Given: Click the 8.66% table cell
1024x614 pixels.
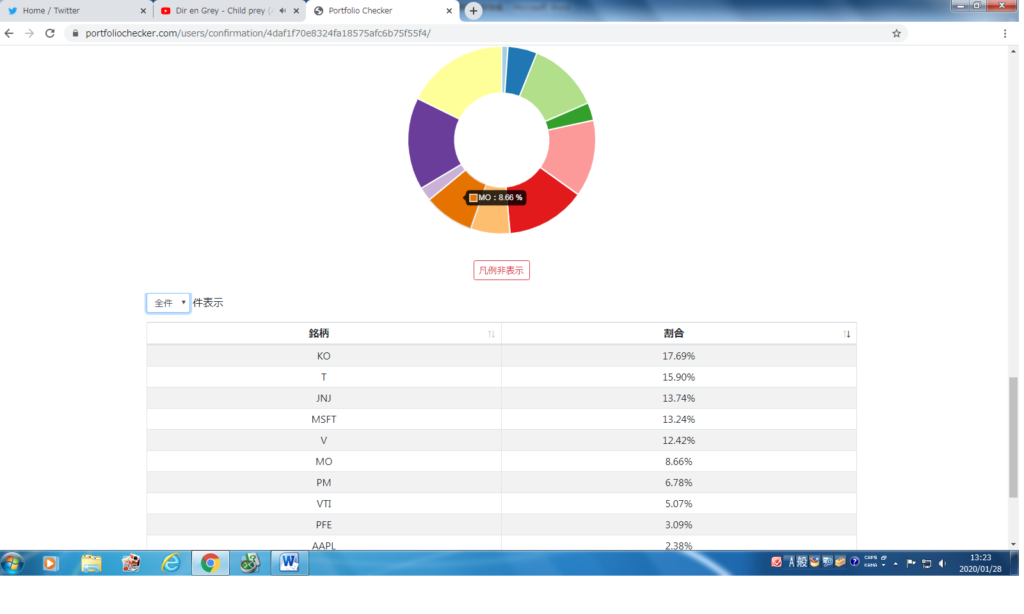Looking at the screenshot, I should click(x=679, y=462).
